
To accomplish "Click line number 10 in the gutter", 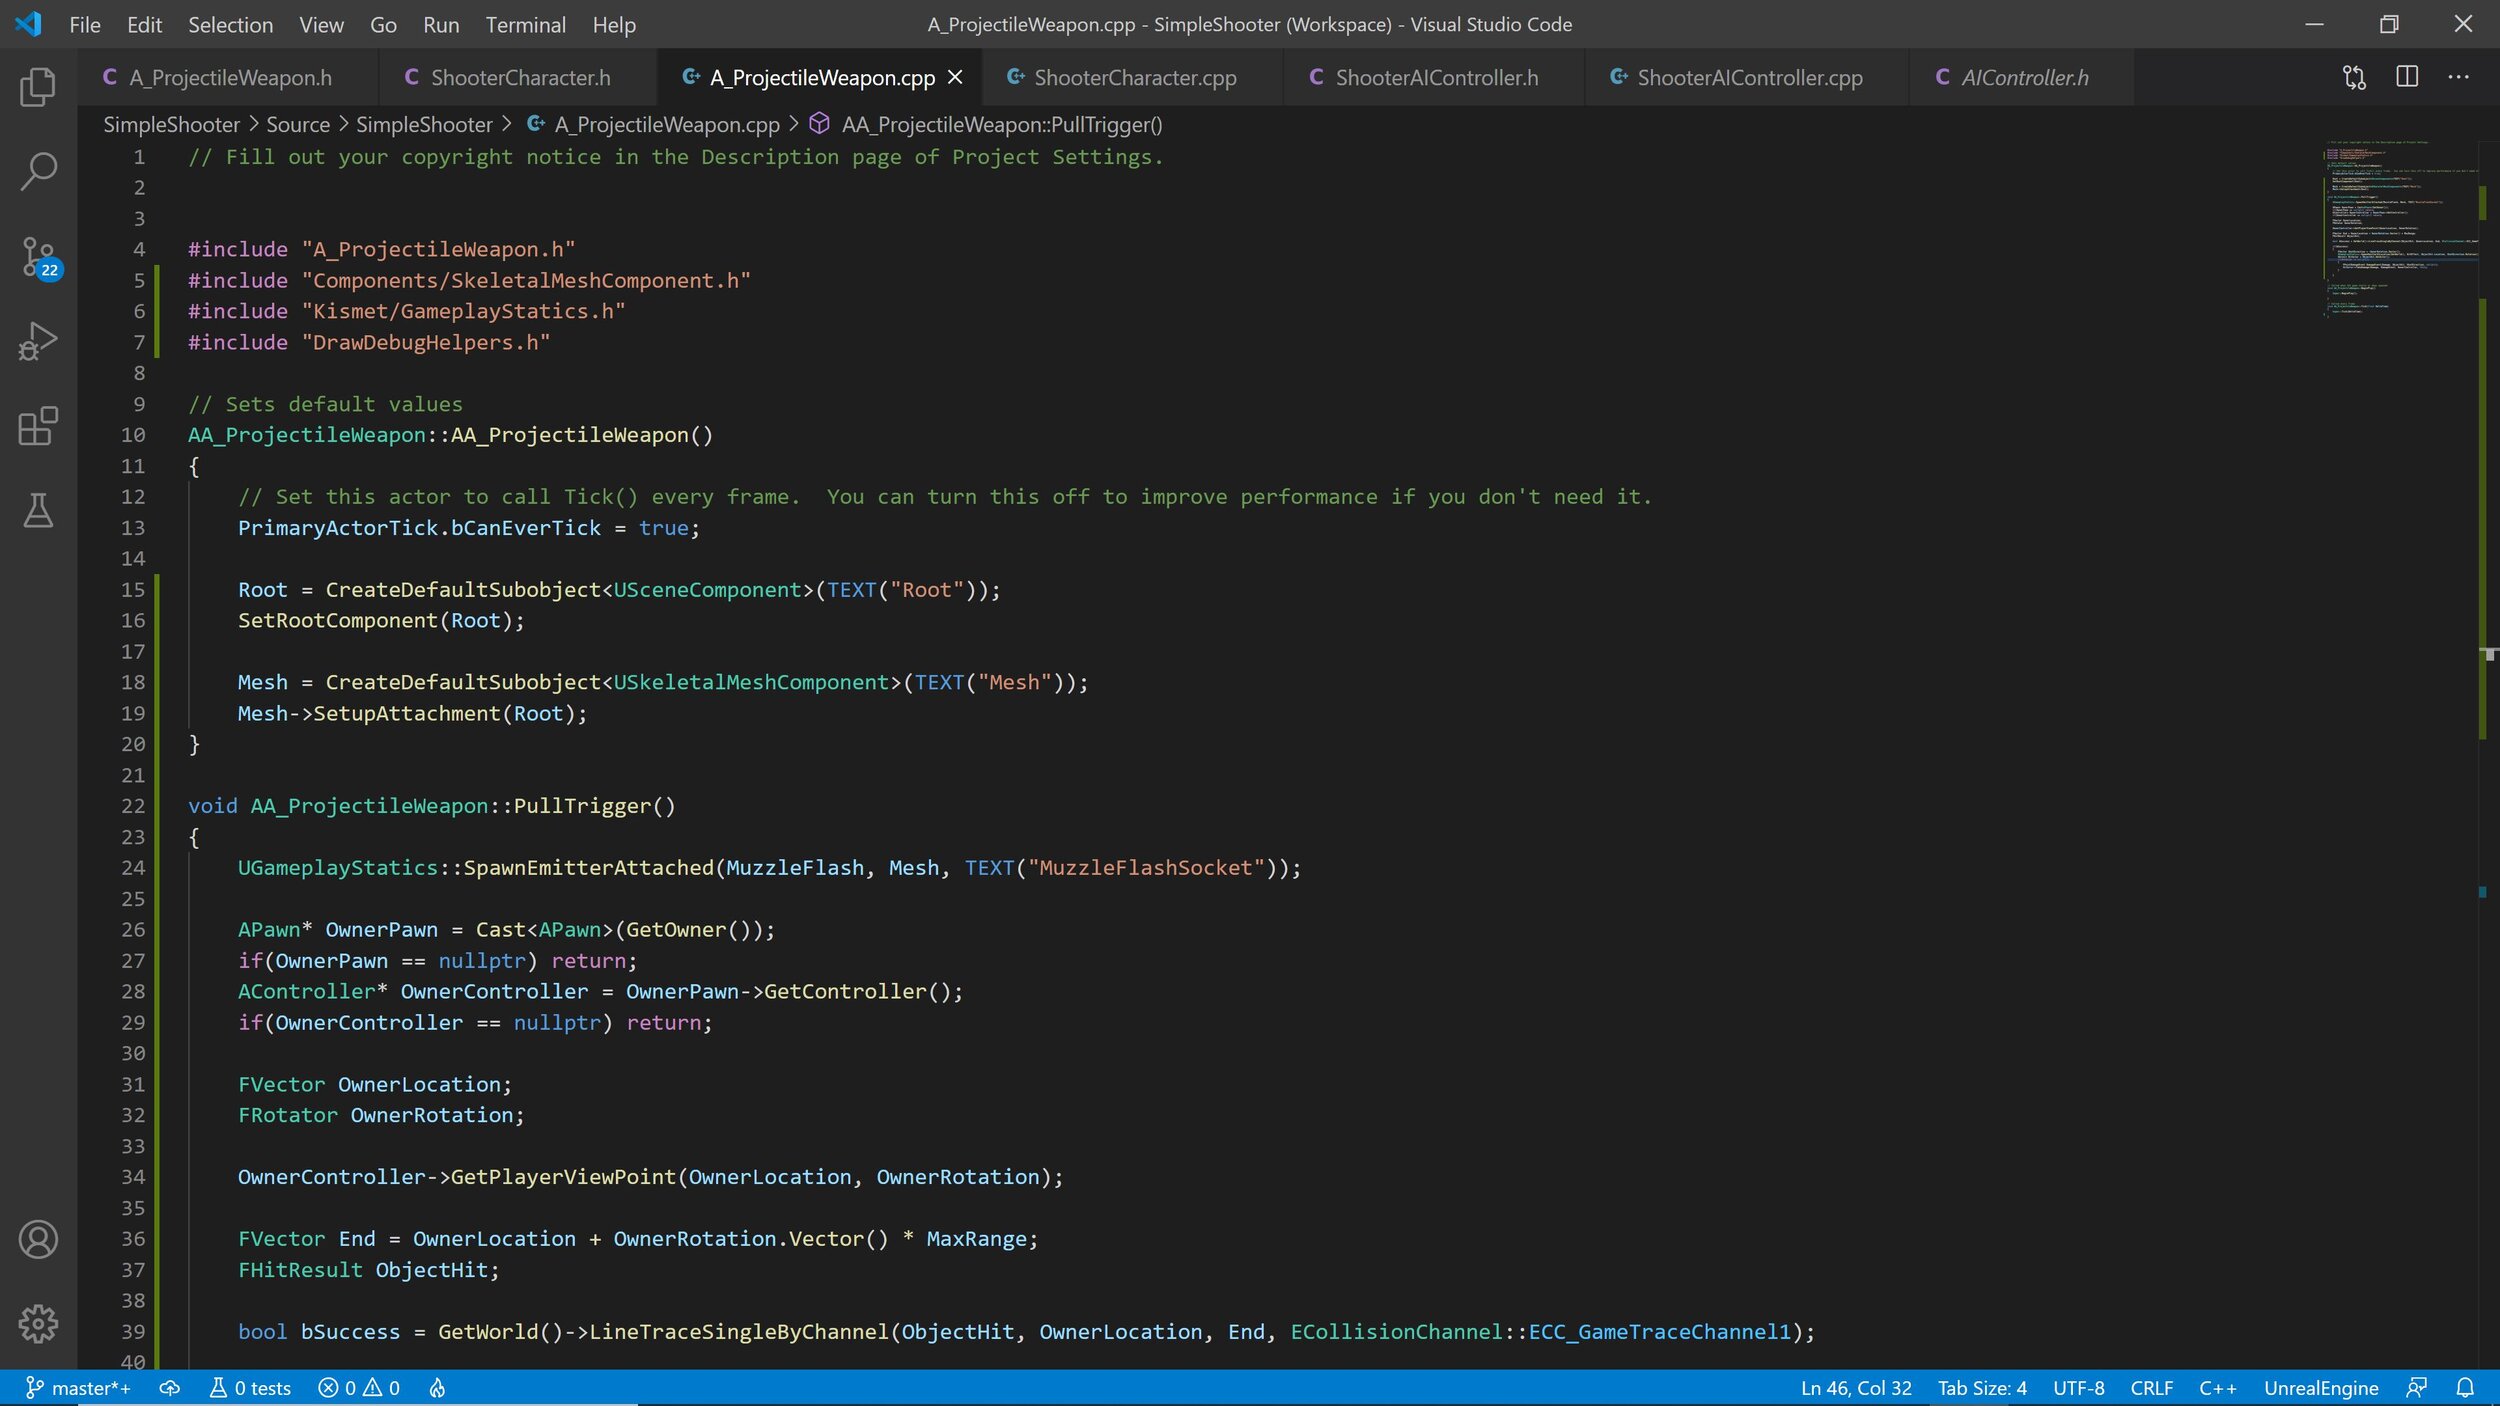I will pos(132,435).
